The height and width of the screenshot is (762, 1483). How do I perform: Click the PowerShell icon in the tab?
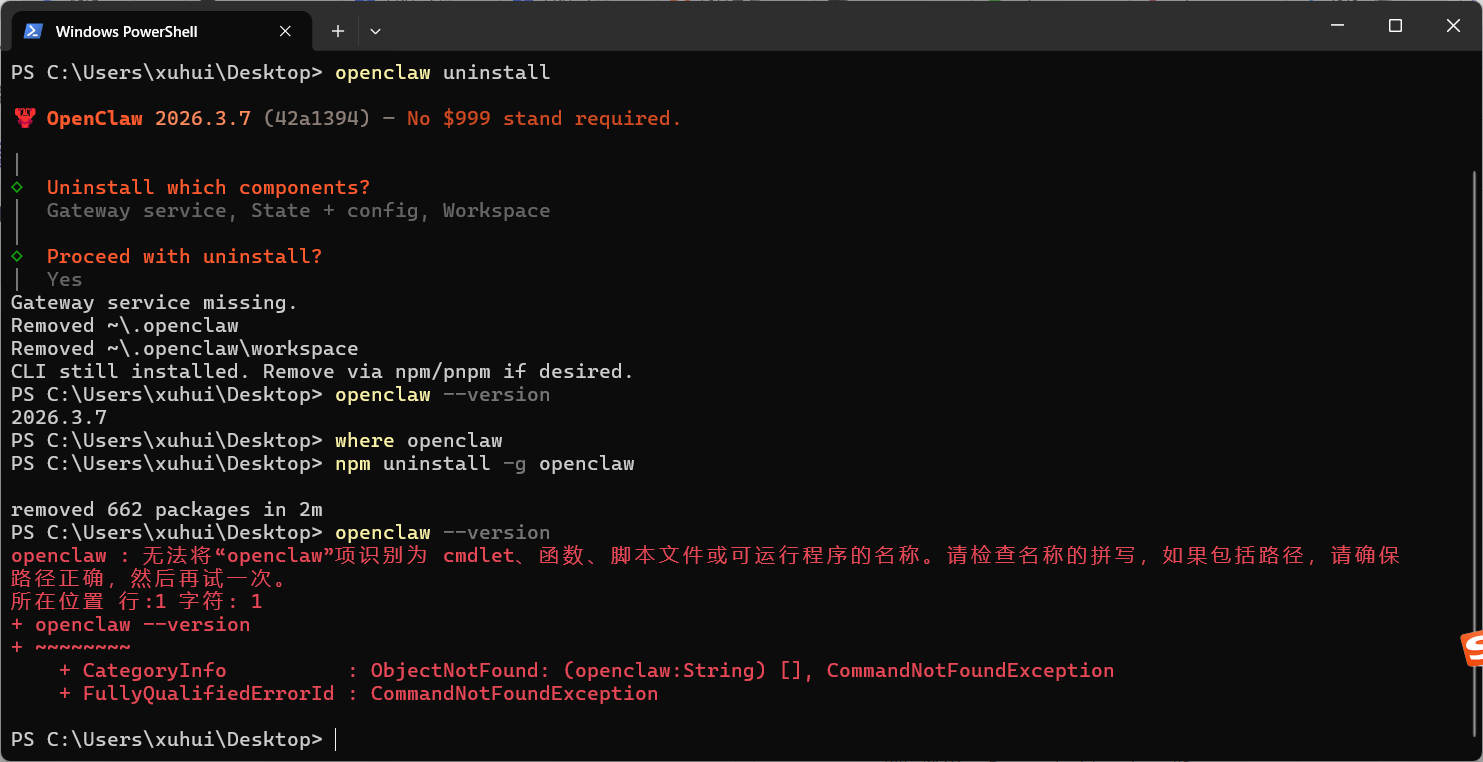pos(33,31)
